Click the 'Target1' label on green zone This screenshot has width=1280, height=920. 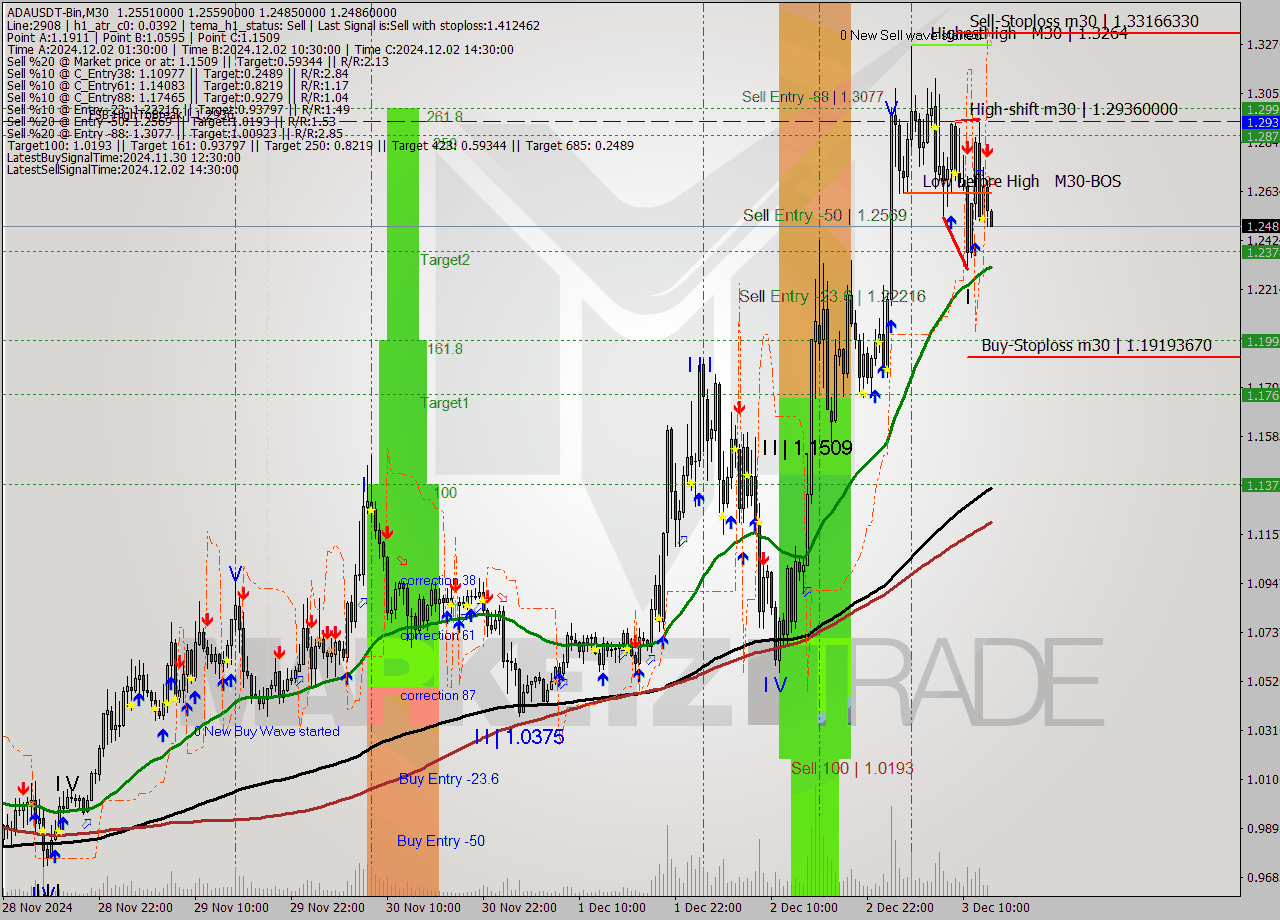(445, 403)
